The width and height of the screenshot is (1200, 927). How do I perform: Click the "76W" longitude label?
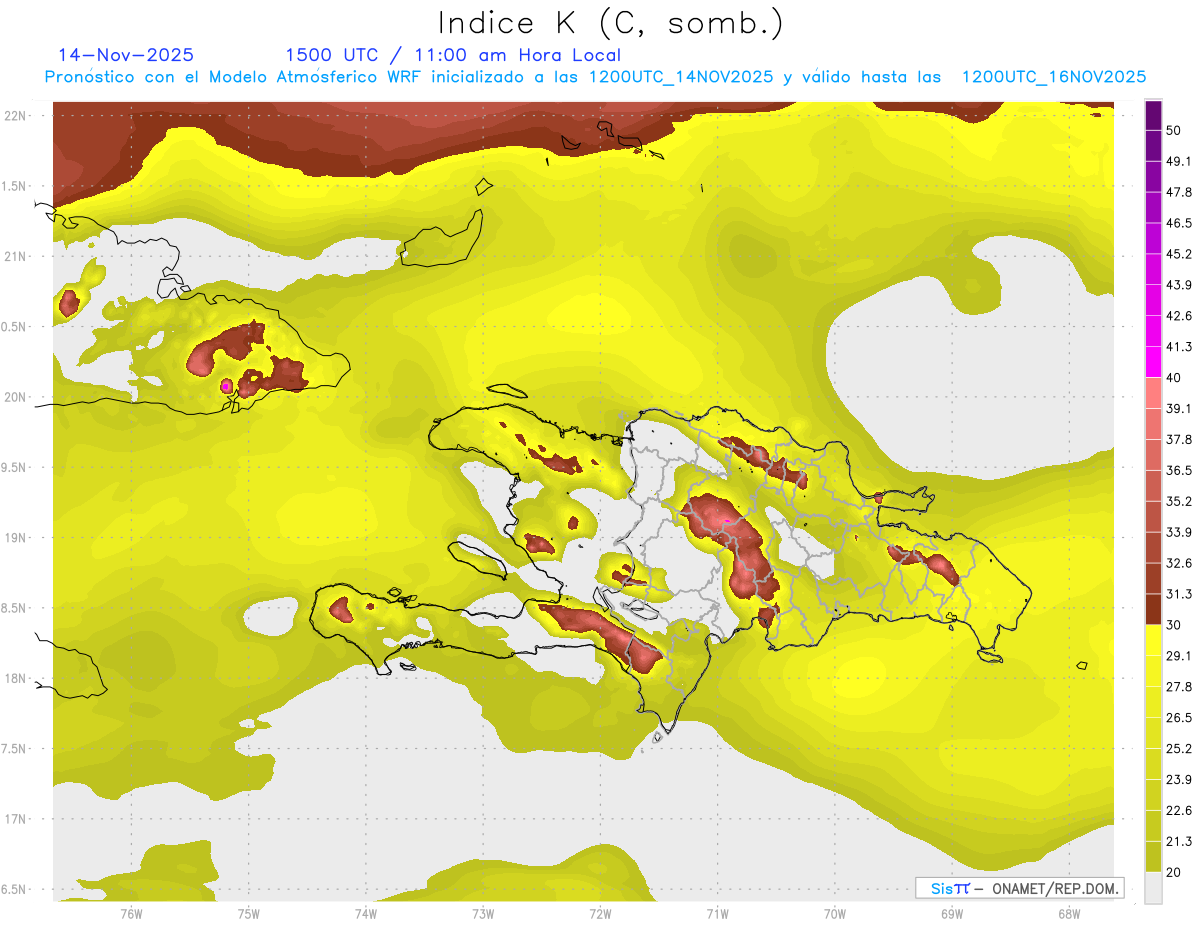131,914
